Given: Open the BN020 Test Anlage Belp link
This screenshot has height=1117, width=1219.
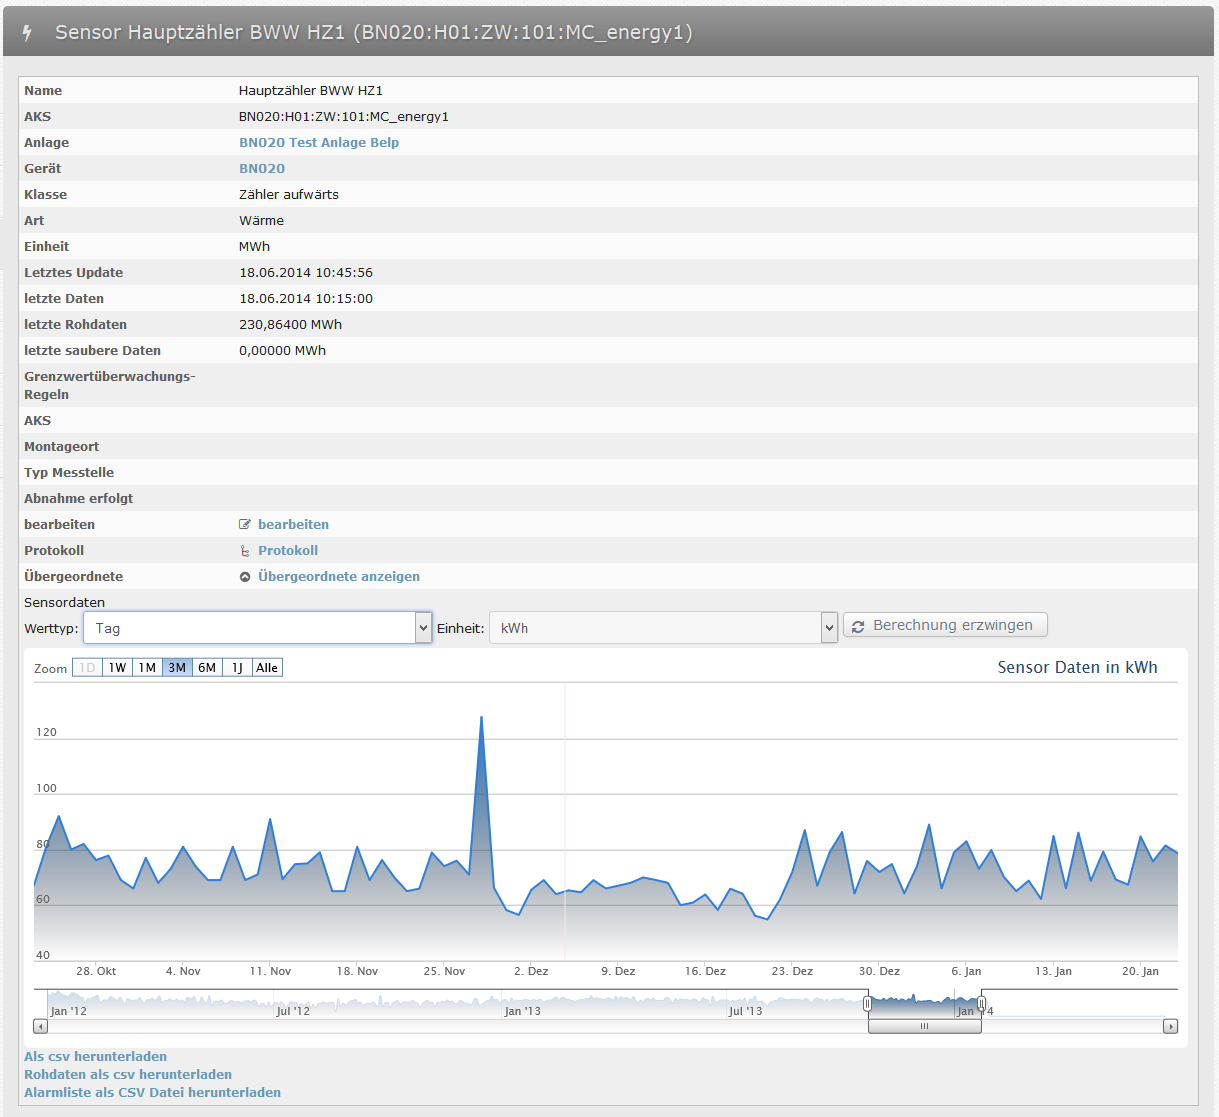Looking at the screenshot, I should [319, 142].
